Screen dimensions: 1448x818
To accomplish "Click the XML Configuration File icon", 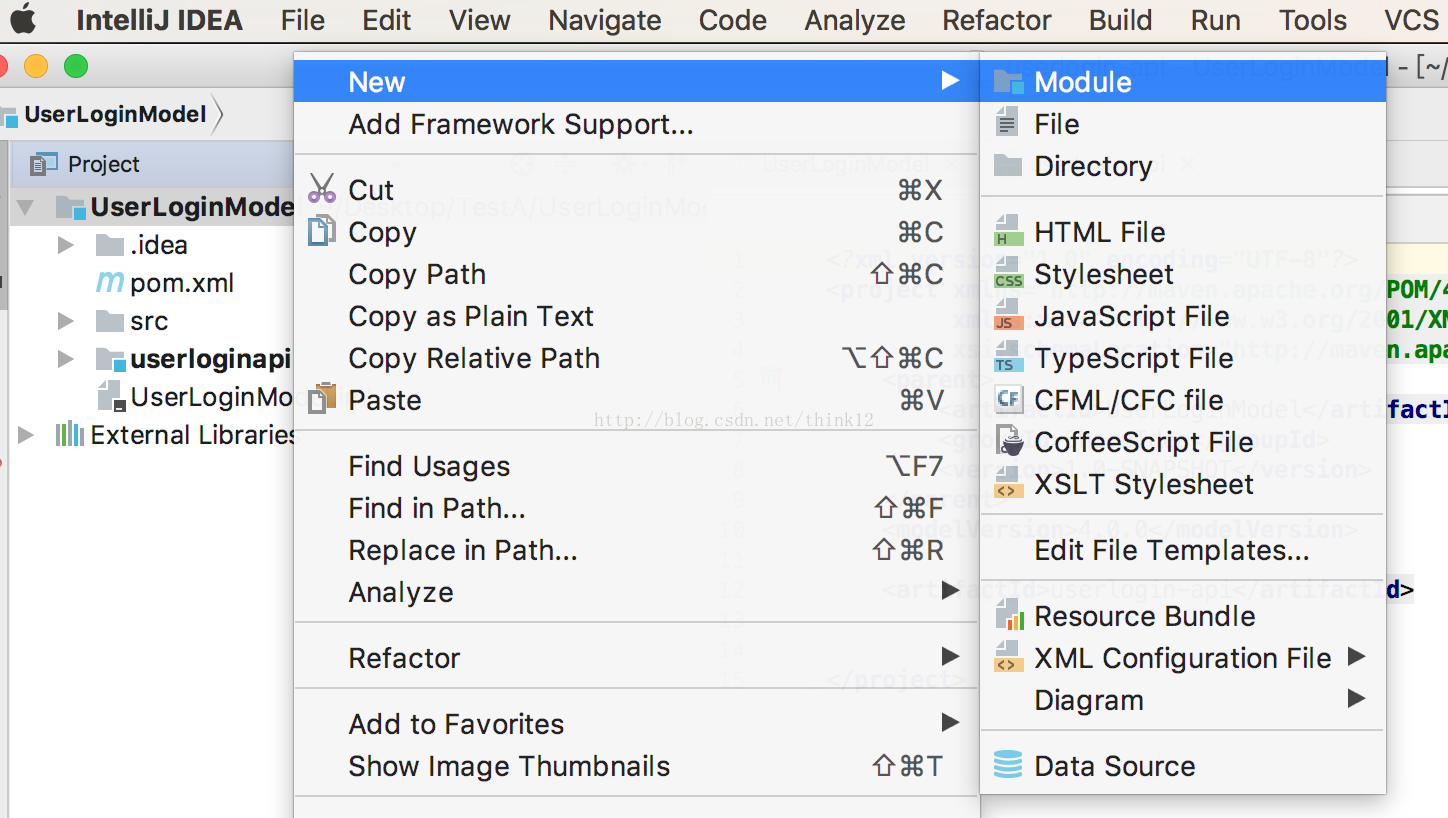I will 1008,658.
